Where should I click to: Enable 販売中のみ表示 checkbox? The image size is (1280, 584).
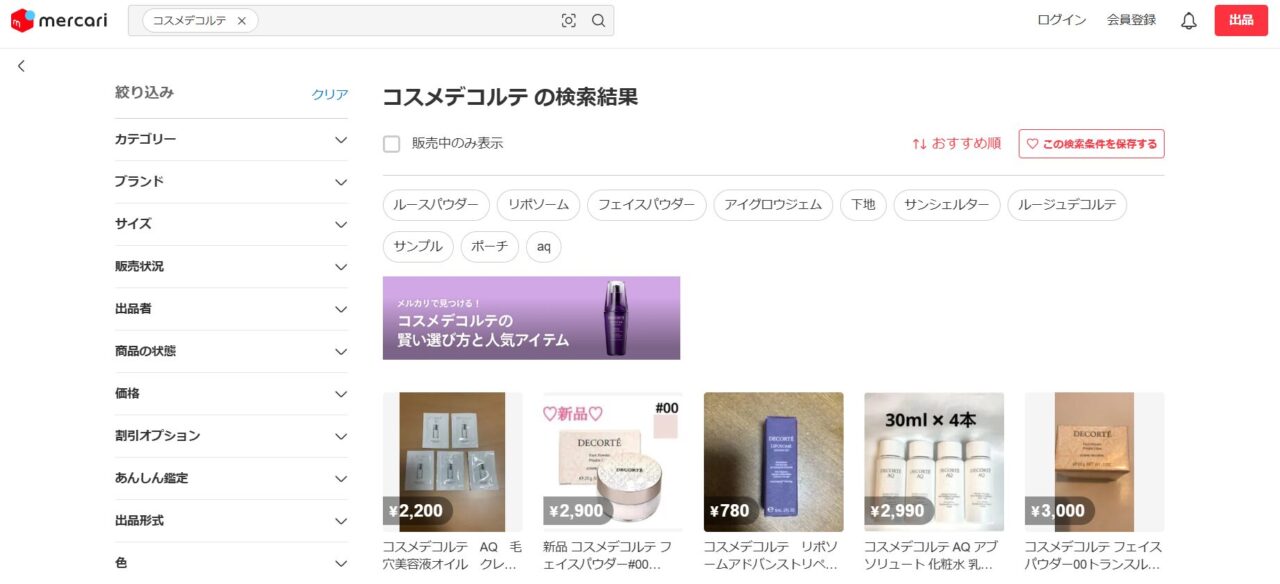(x=392, y=144)
